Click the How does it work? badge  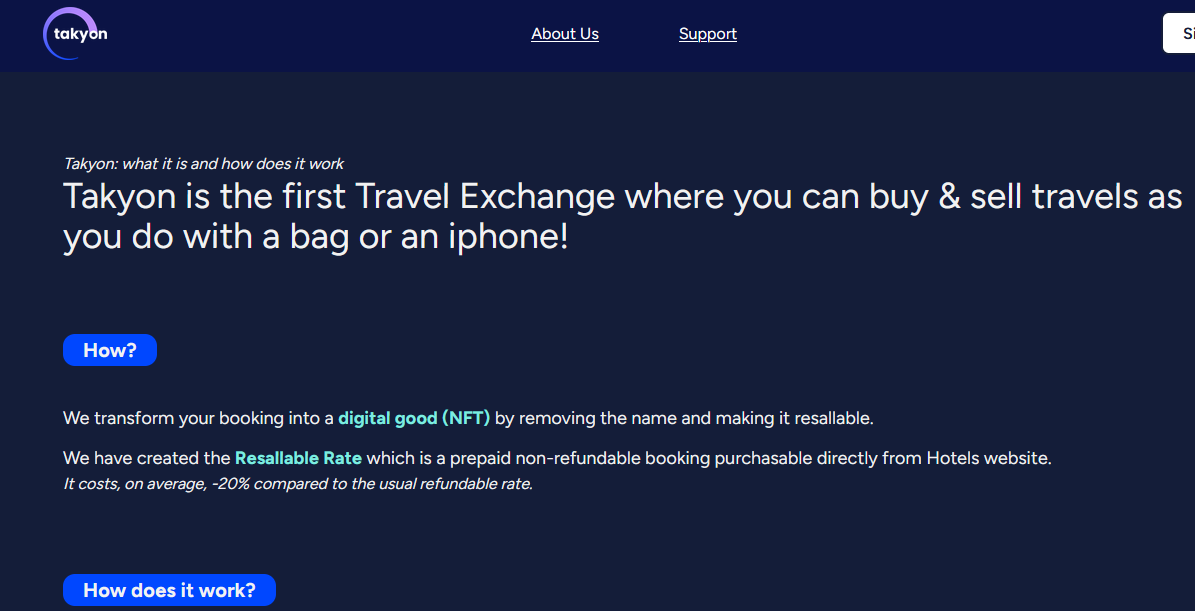[169, 590]
